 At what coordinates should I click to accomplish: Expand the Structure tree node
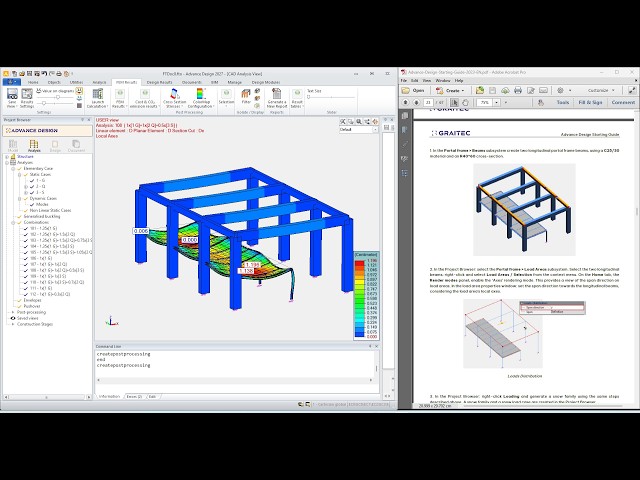pyautogui.click(x=7, y=157)
